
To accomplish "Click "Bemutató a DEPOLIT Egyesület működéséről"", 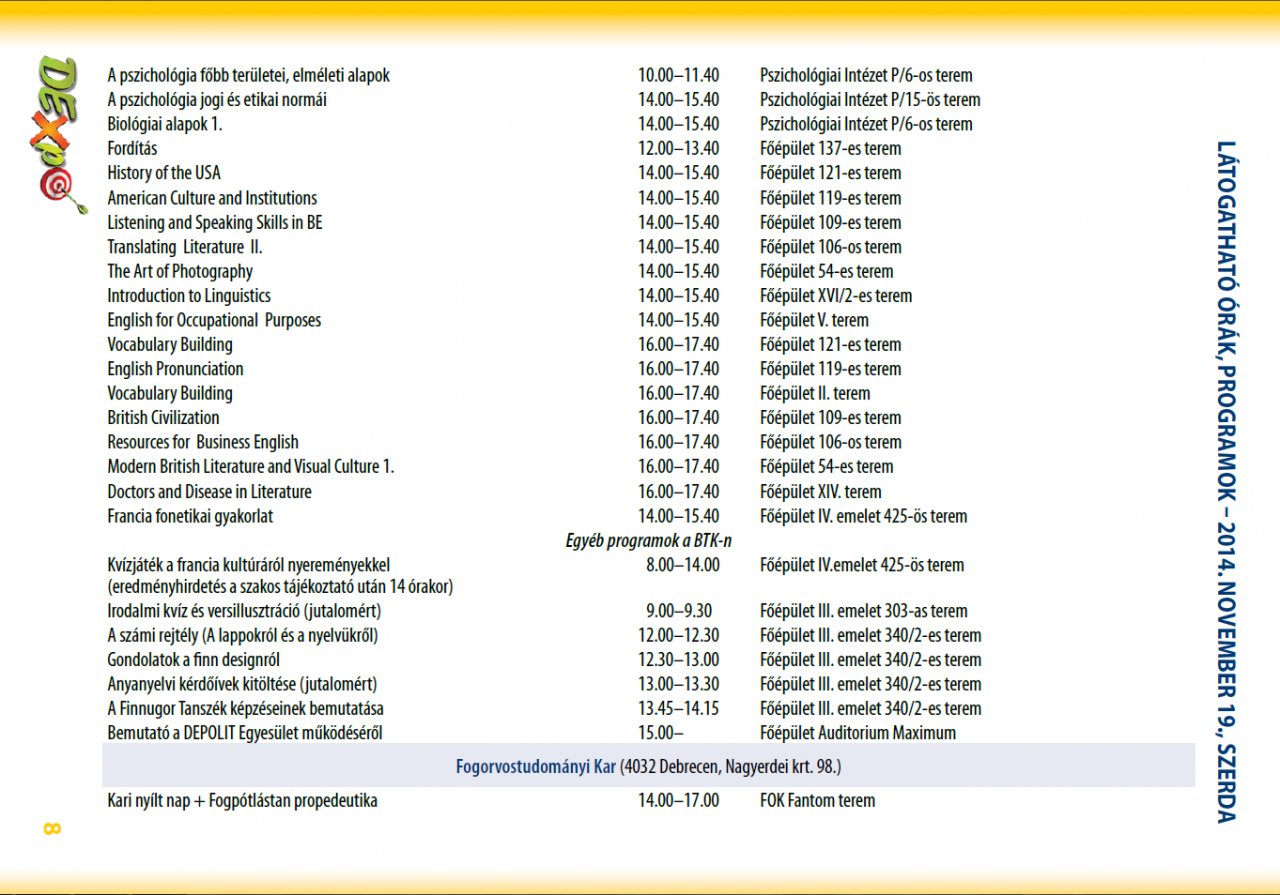I will [245, 733].
